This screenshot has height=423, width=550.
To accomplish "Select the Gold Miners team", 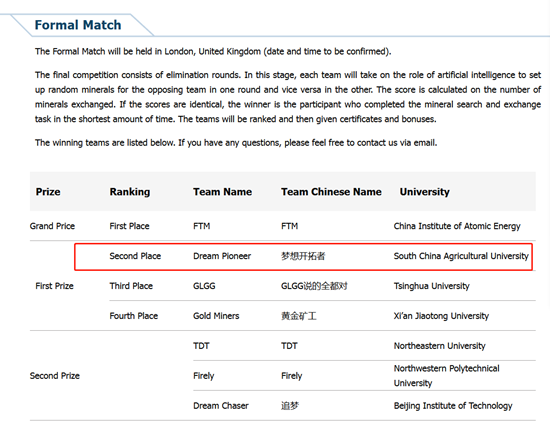I will 216,316.
